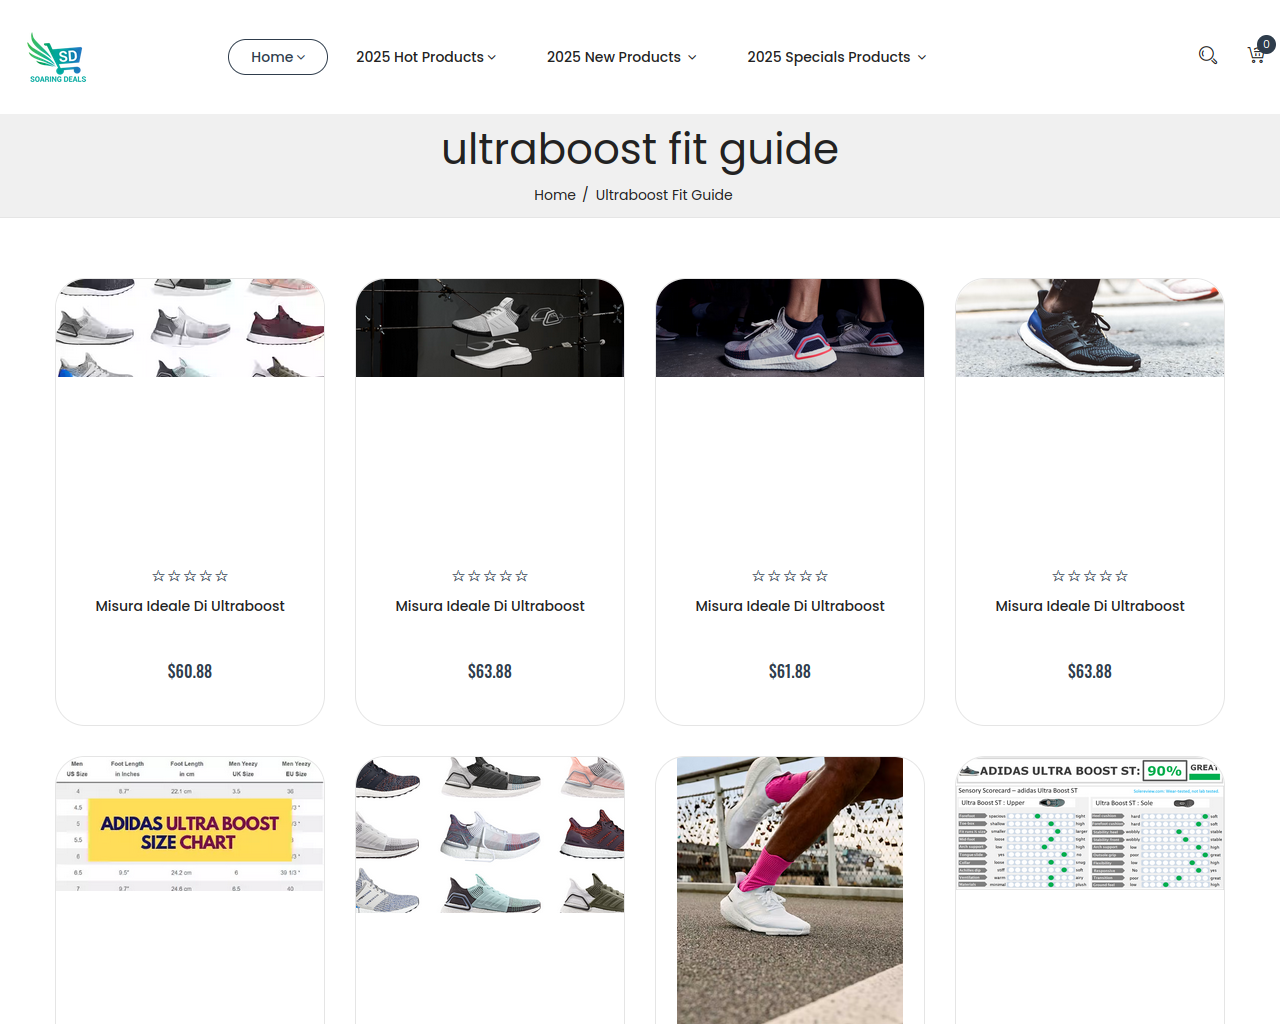Click the Home breadcrumb link
Image resolution: width=1280 pixels, height=1024 pixels.
pyautogui.click(x=555, y=195)
